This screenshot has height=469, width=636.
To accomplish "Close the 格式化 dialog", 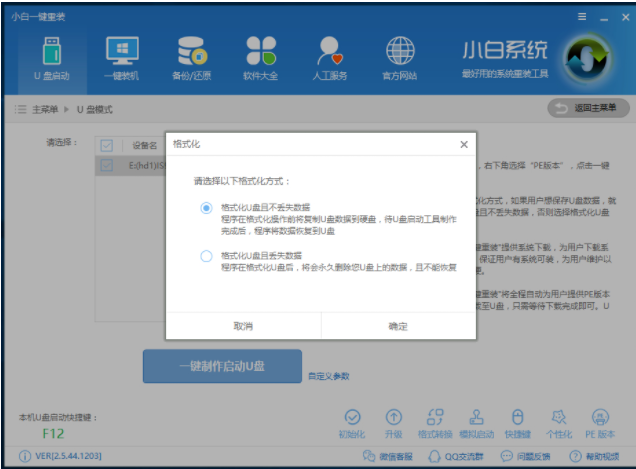I will 463,144.
